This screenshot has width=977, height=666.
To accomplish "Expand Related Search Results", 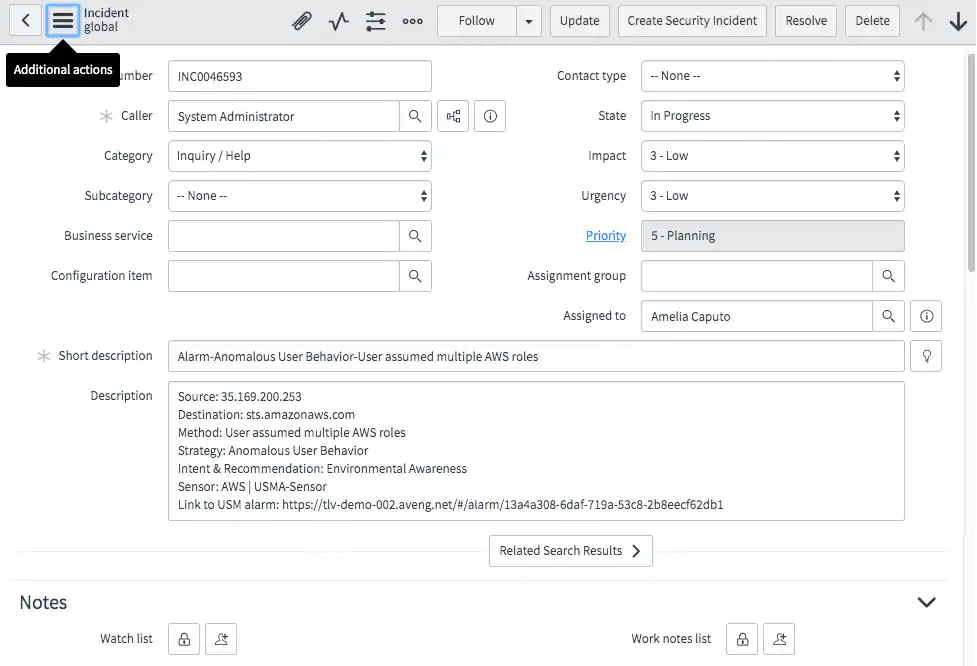I will pyautogui.click(x=571, y=551).
